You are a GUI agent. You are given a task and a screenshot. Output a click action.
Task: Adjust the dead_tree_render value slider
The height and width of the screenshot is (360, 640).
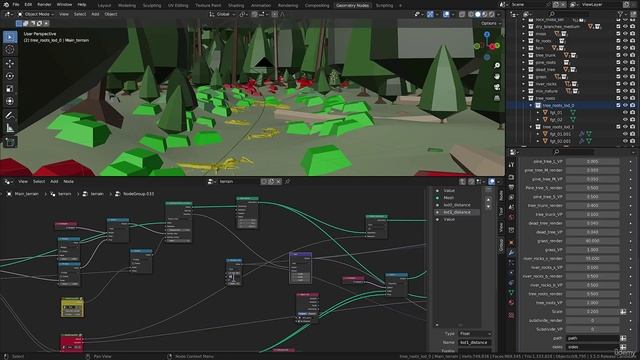click(592, 223)
